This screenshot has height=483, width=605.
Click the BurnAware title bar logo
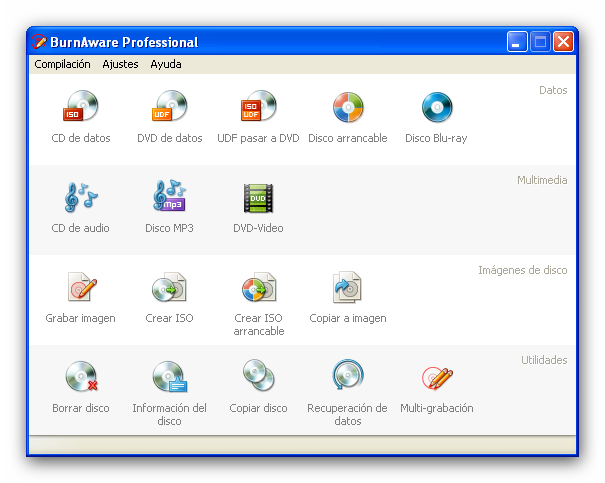point(39,42)
